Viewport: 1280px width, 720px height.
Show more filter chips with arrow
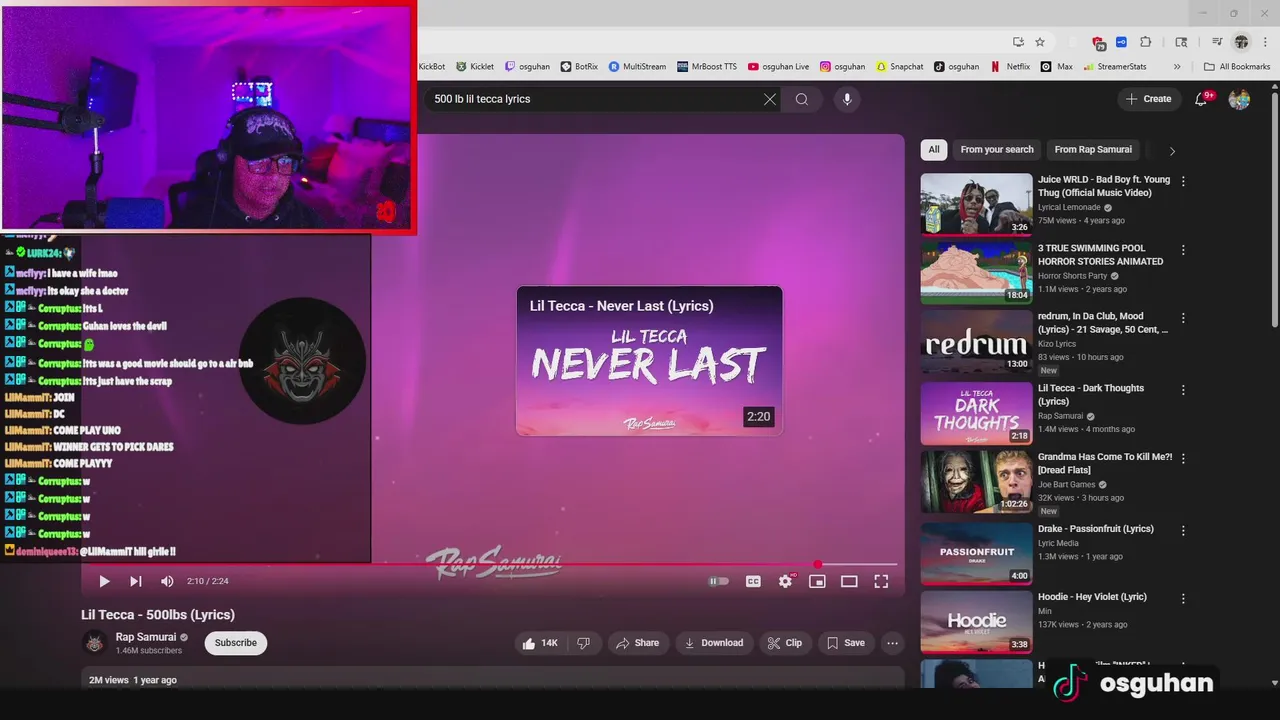point(1172,151)
